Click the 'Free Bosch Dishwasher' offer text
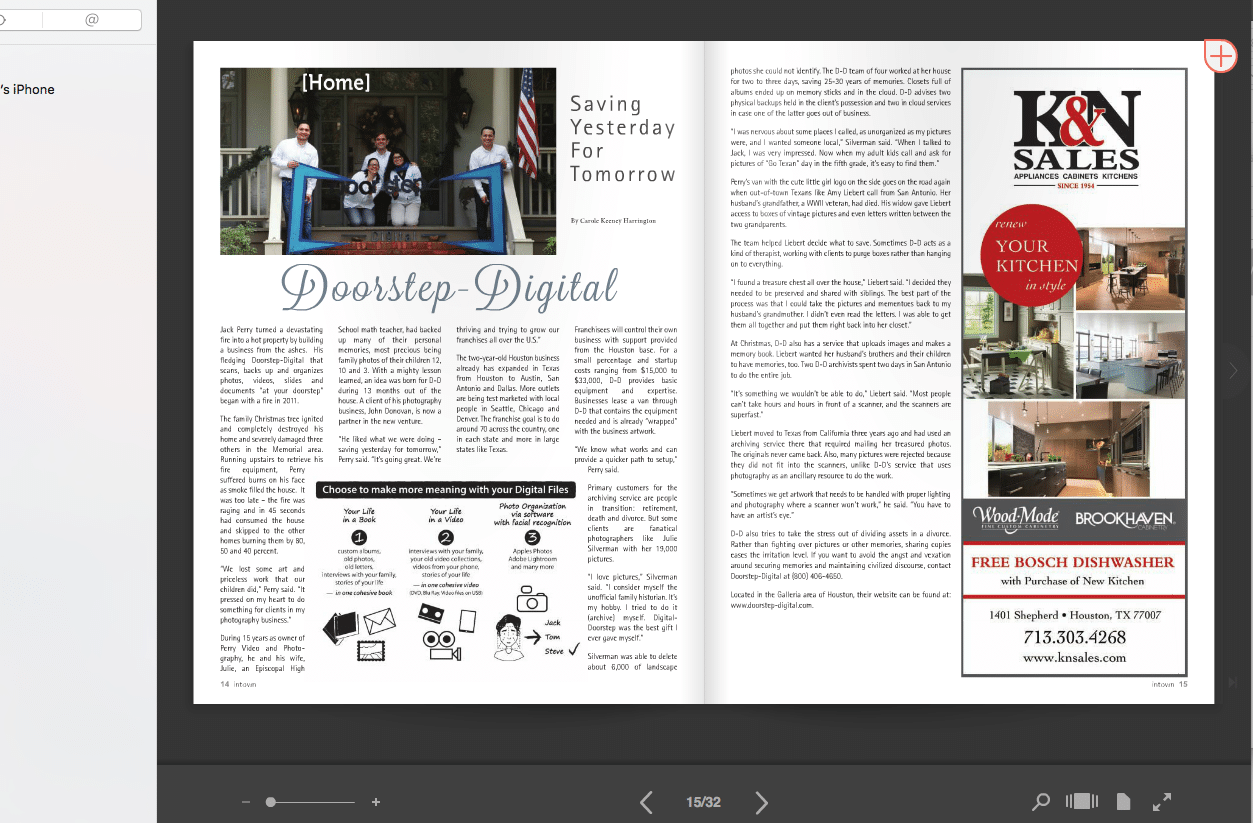Image resolution: width=1253 pixels, height=823 pixels. (1073, 562)
